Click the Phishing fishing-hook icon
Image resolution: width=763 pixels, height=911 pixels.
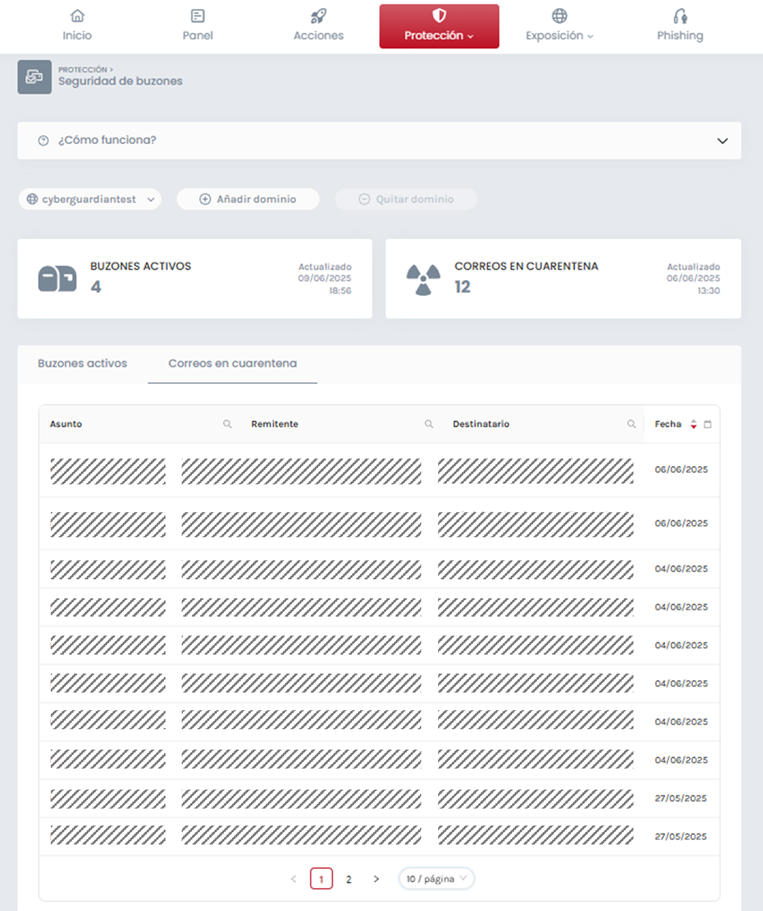[680, 16]
